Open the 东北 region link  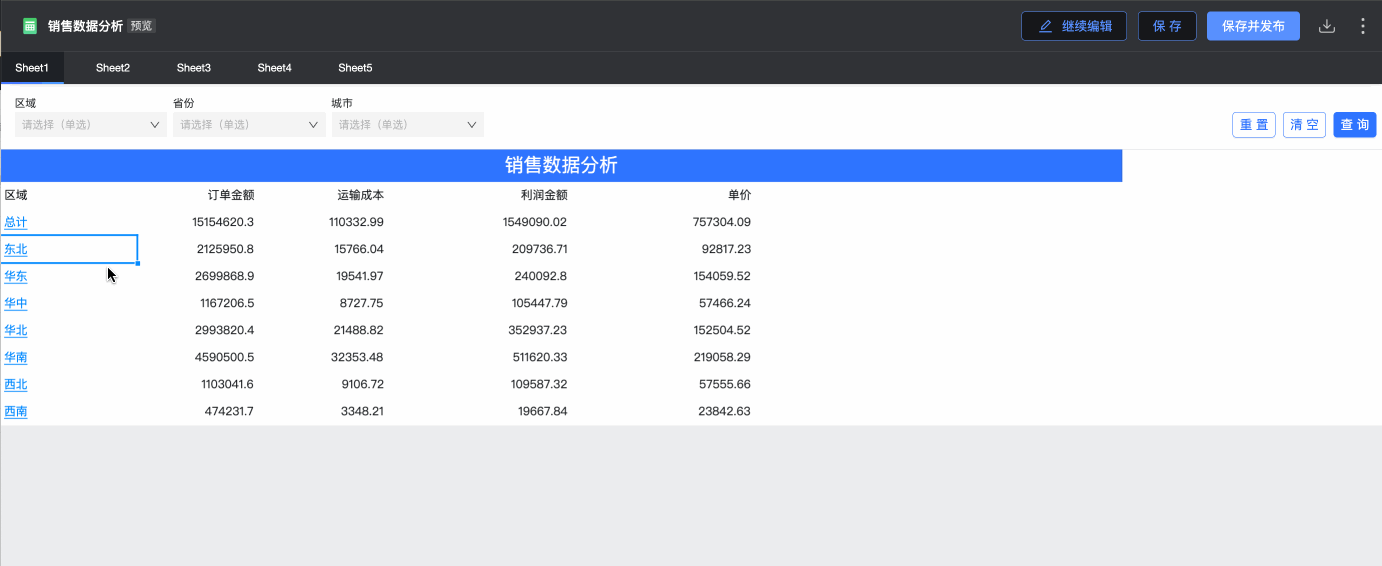pyautogui.click(x=16, y=249)
